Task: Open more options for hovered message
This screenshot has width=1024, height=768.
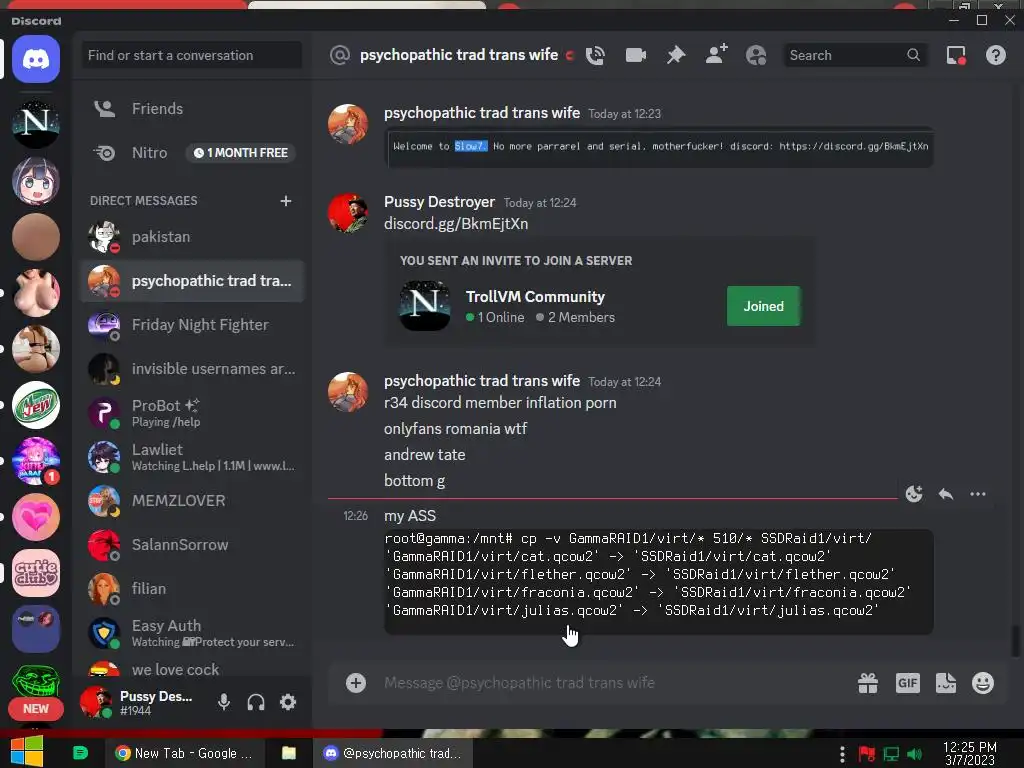Action: click(x=978, y=494)
